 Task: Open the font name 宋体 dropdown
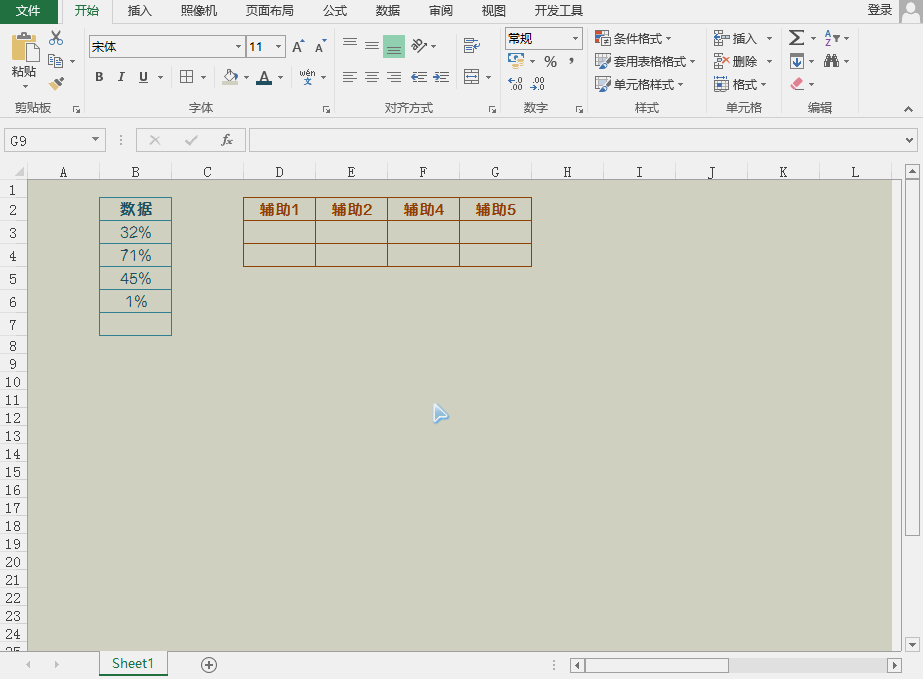click(x=238, y=47)
